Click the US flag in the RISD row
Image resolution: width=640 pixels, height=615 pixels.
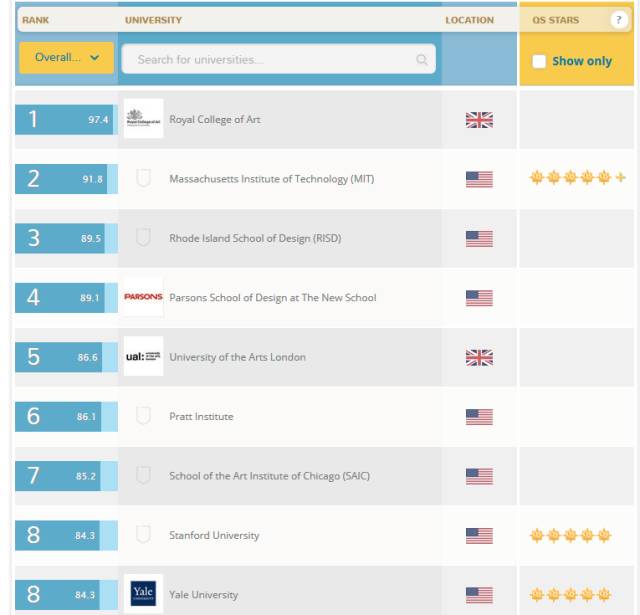point(479,239)
